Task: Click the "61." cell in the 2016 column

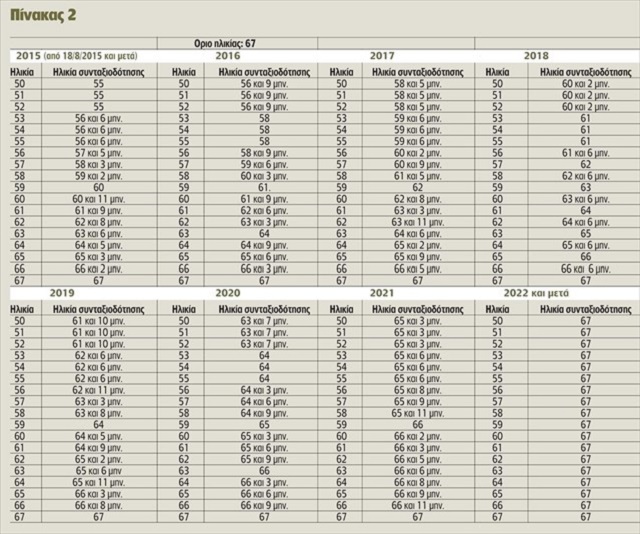Action: coord(264,187)
